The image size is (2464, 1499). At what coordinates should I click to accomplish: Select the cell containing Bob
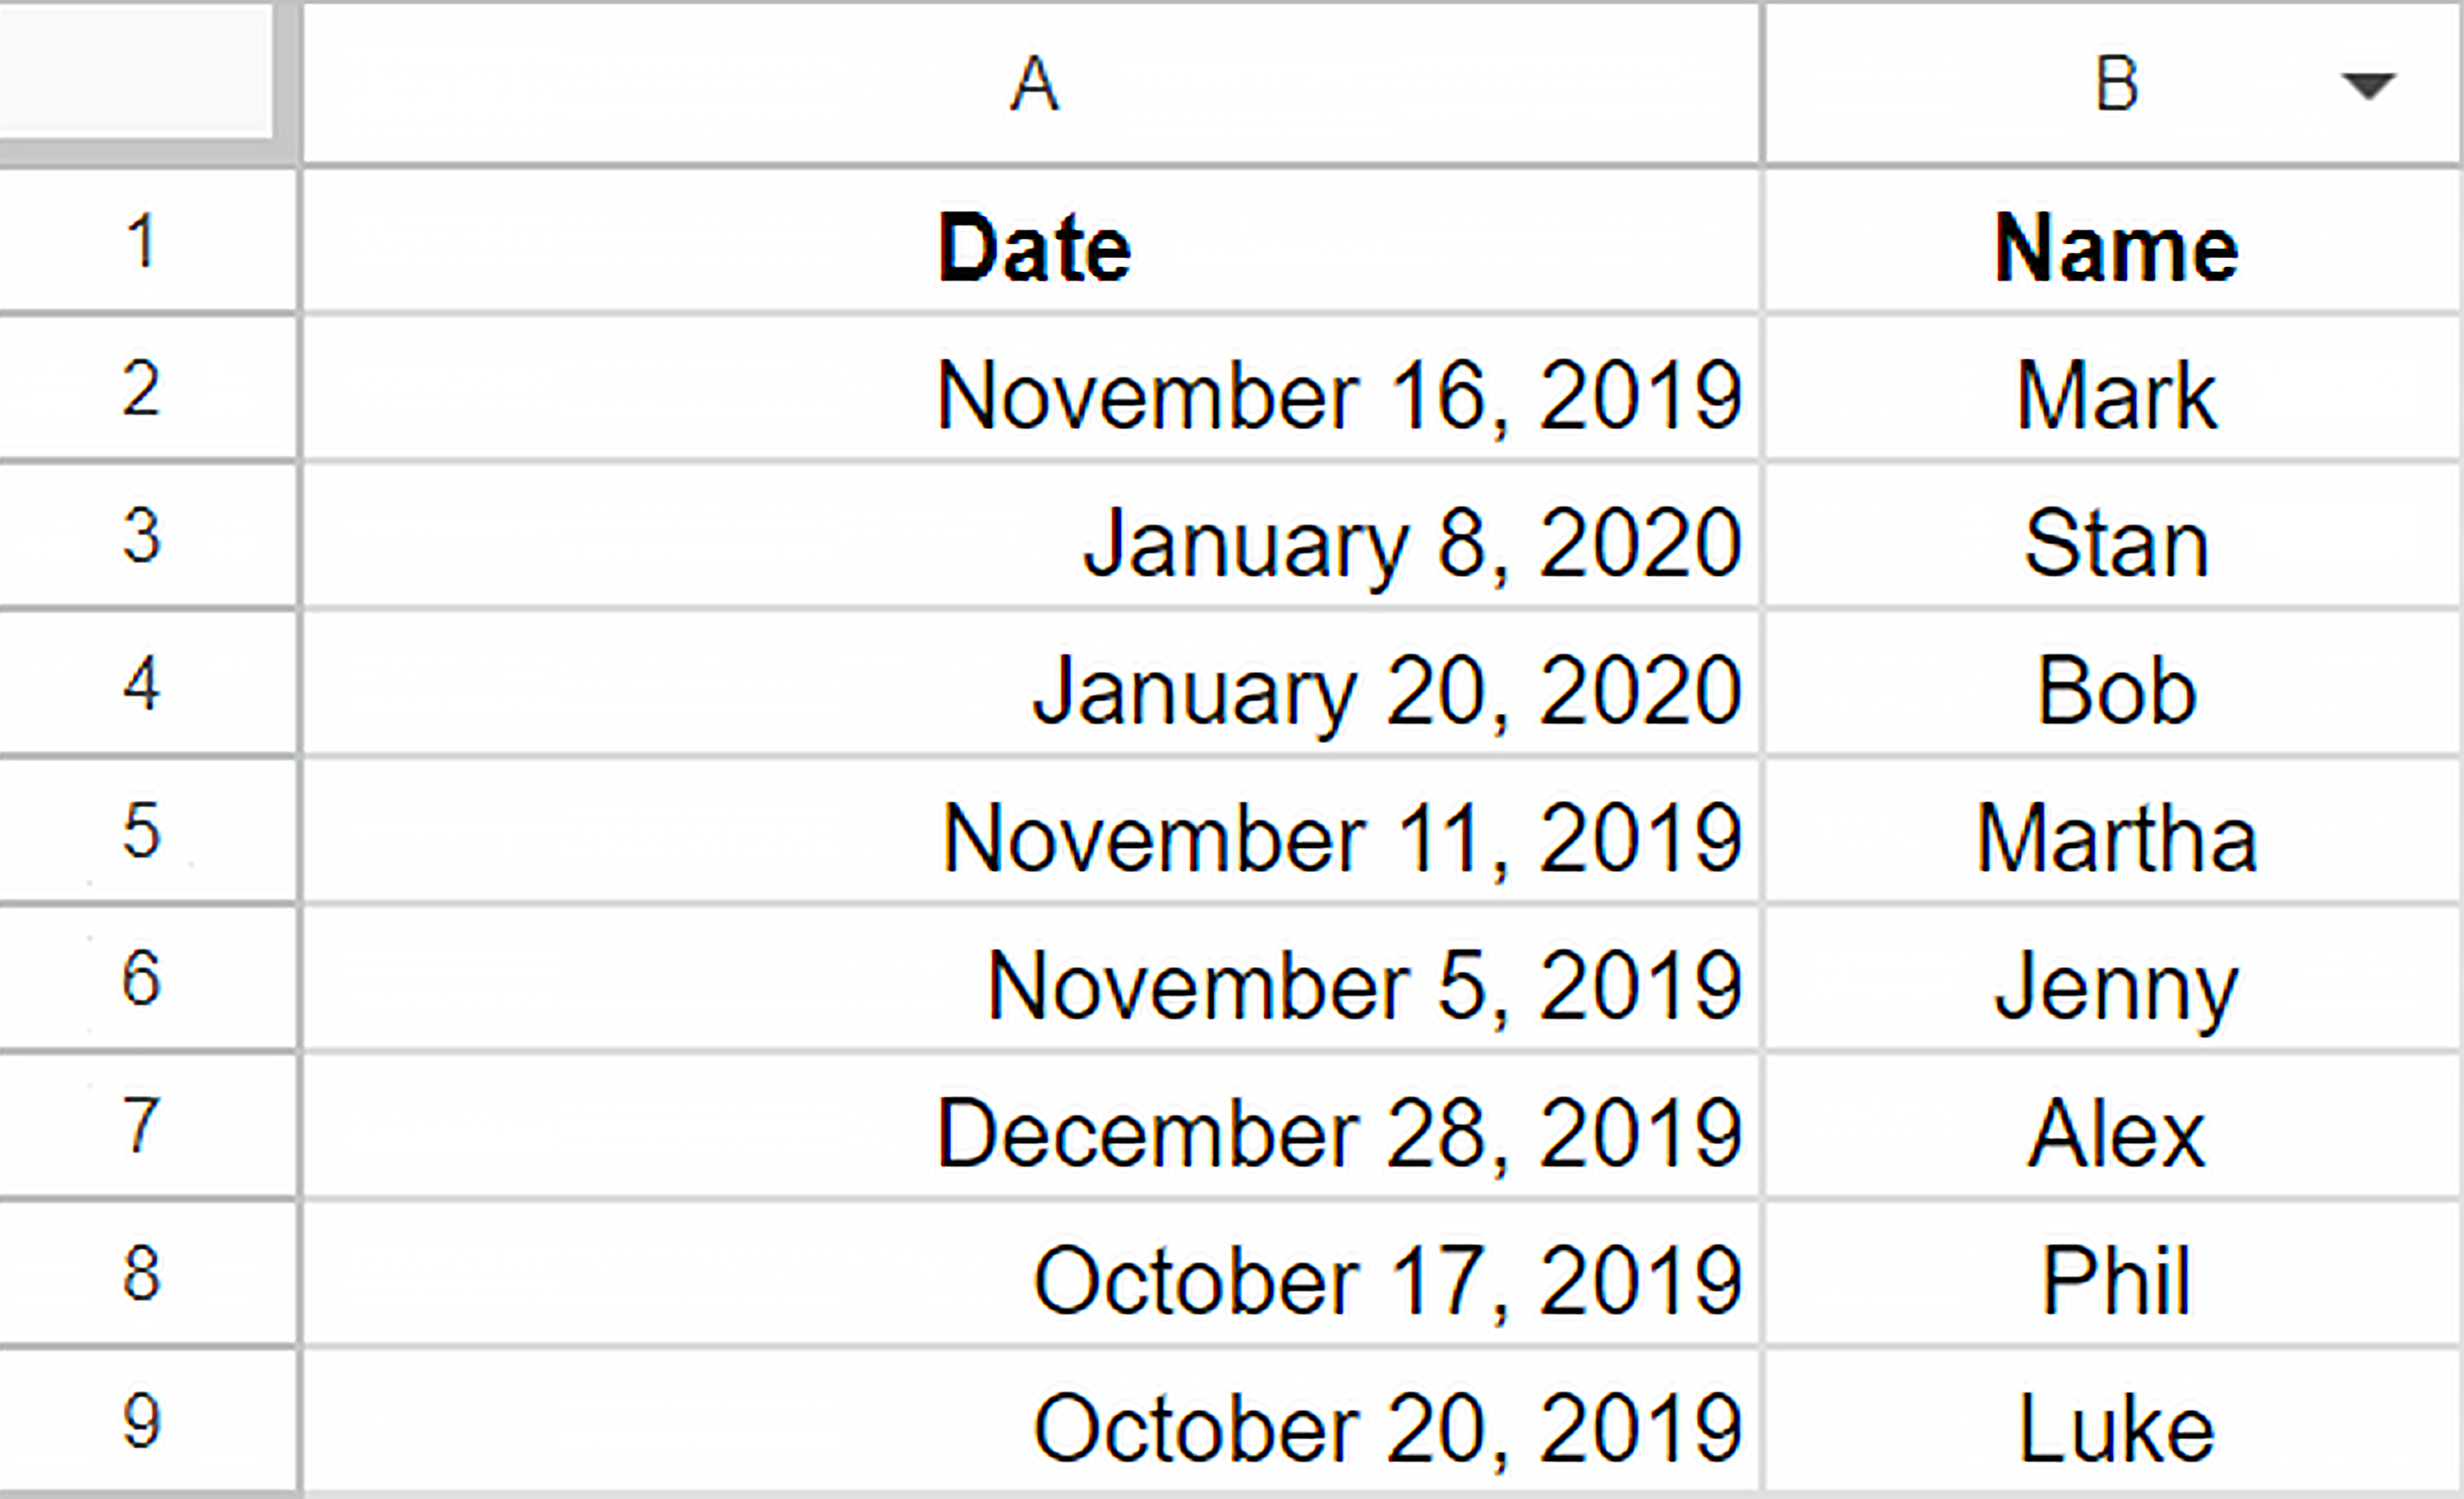click(2114, 684)
